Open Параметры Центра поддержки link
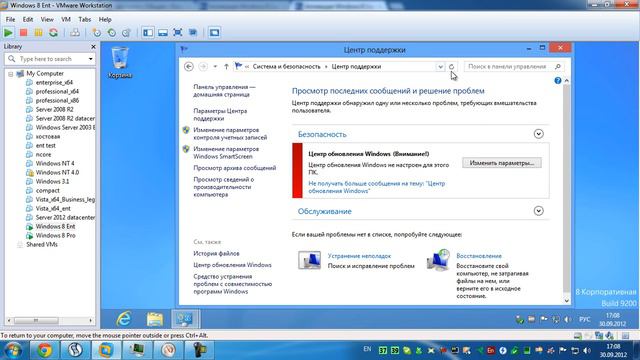 point(220,115)
